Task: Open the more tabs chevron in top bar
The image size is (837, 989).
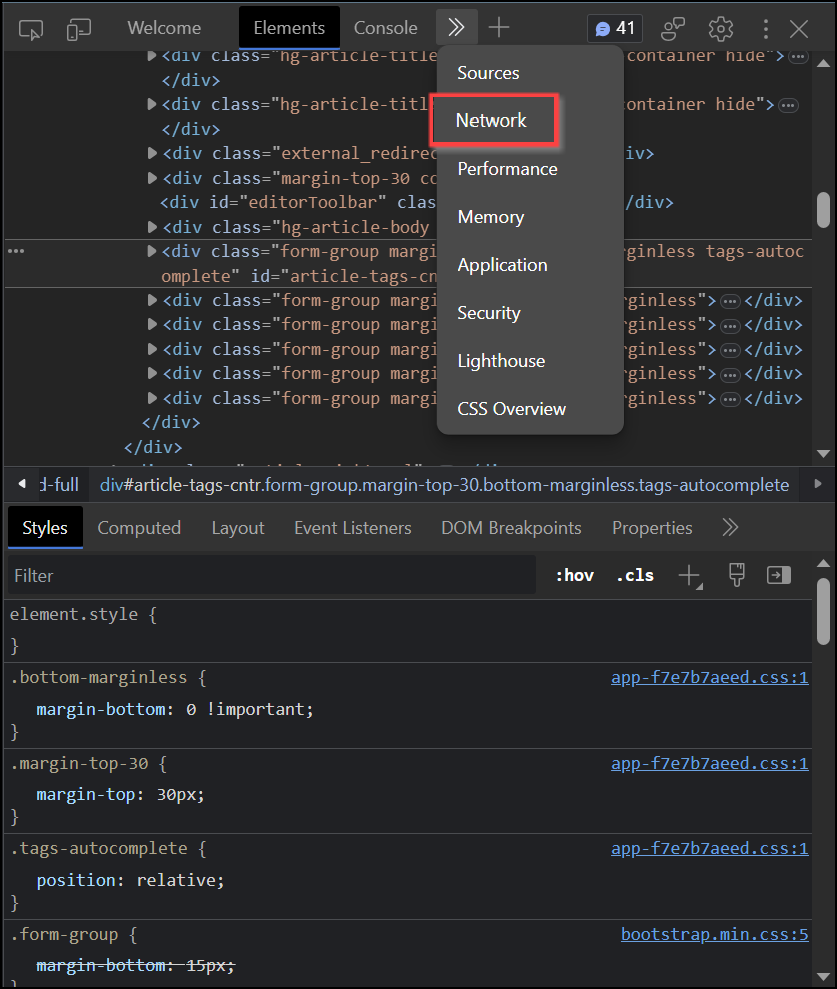Action: [x=456, y=28]
